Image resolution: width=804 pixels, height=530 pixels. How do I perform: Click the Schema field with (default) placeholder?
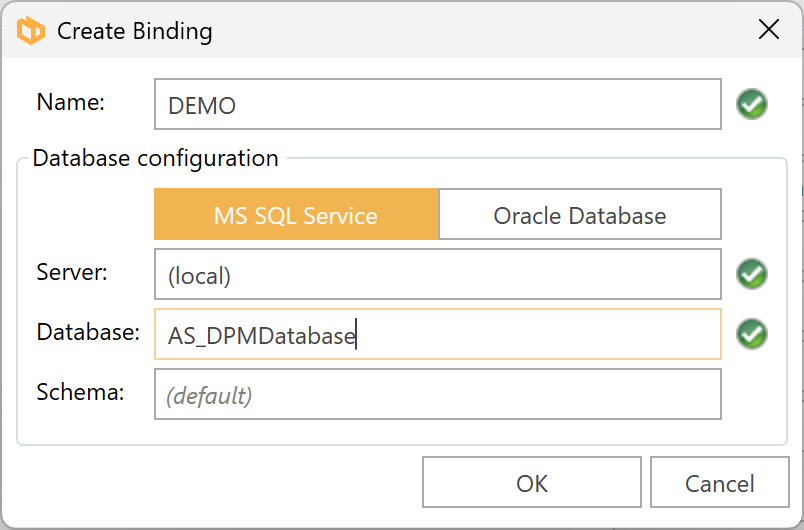pos(437,395)
